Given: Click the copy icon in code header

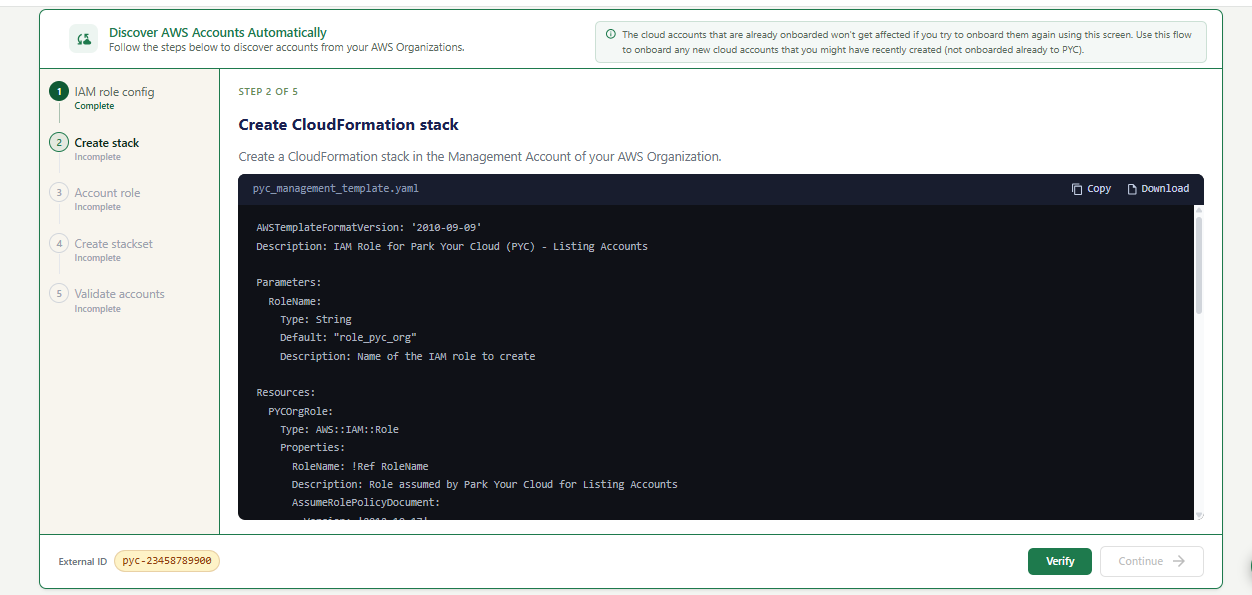Looking at the screenshot, I should pos(1077,189).
